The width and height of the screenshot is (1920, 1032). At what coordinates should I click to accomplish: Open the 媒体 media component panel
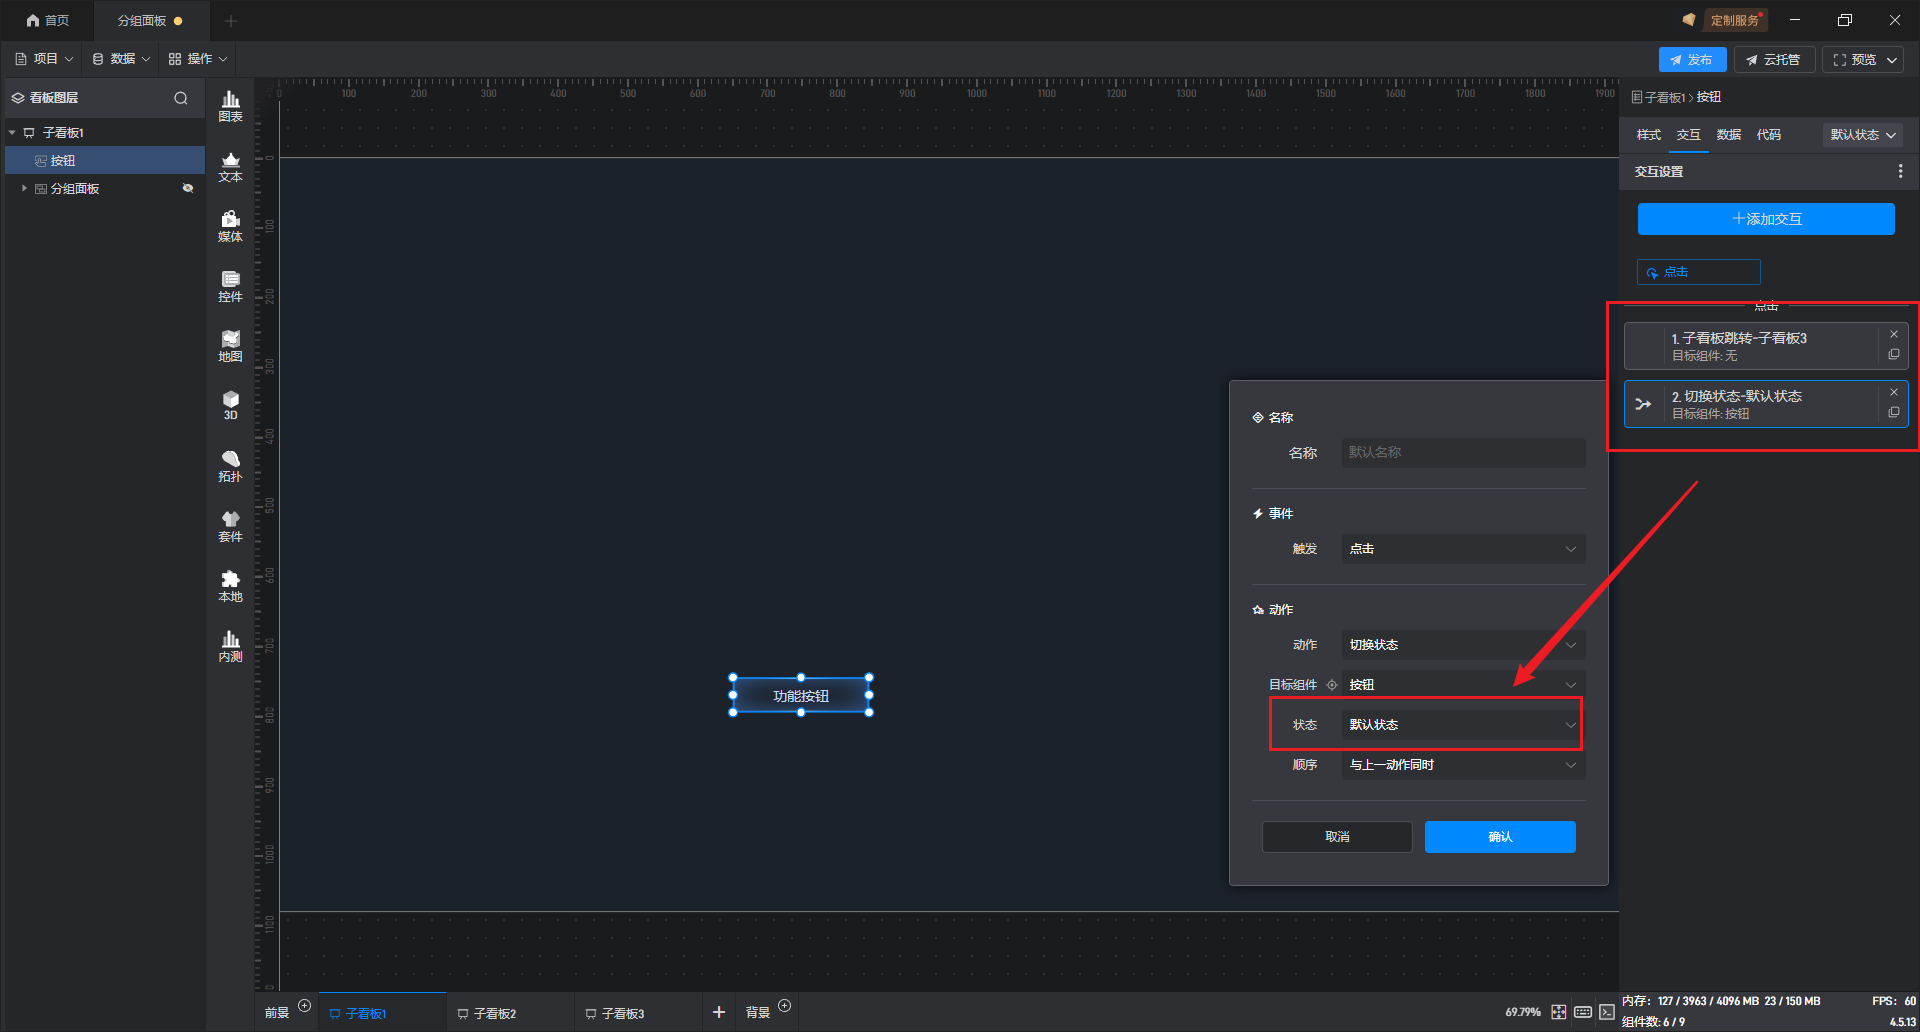(230, 226)
